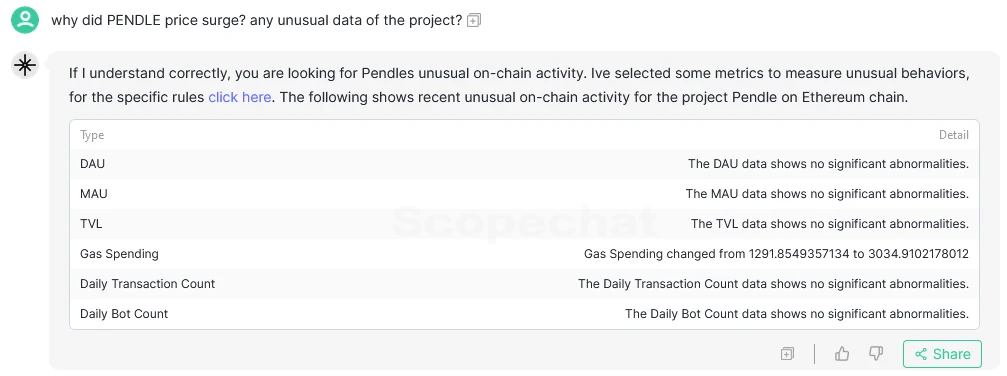The width and height of the screenshot is (1007, 376).
Task: Click the user question text about PENDLE
Action: point(257,21)
